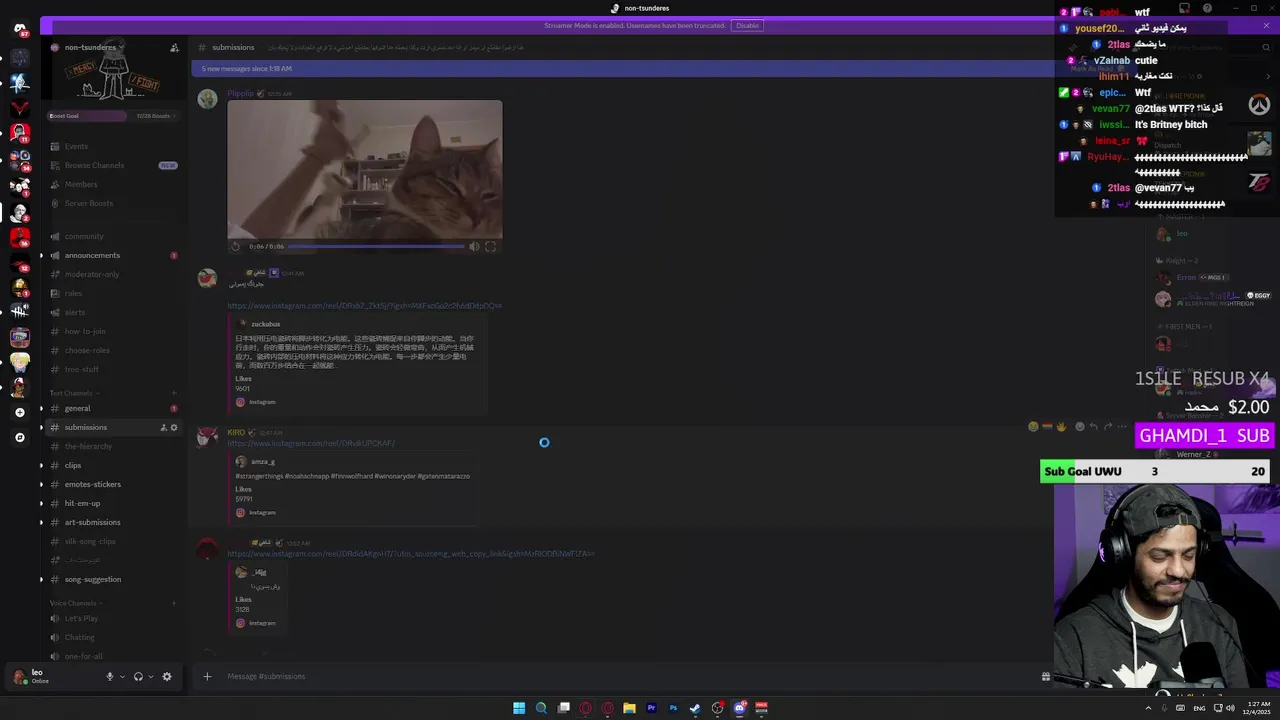
Task: Select the art-submissions channel
Action: (113, 522)
